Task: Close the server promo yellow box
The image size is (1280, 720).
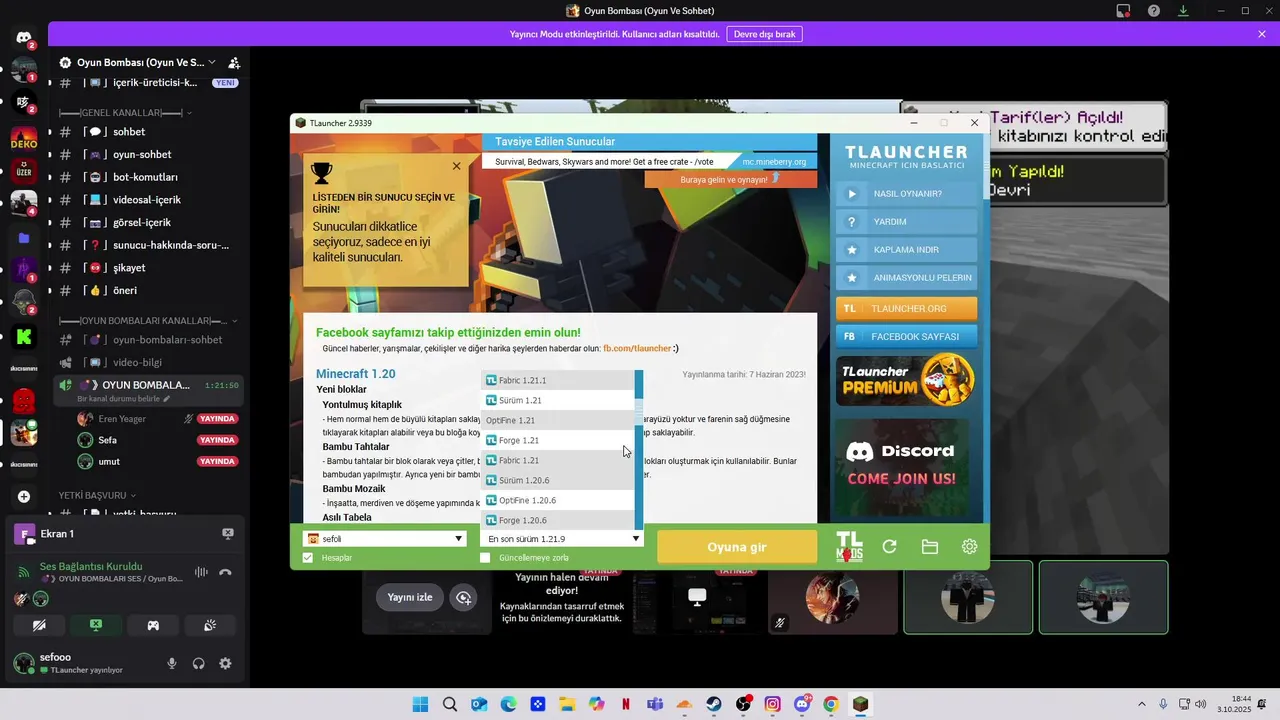Action: [456, 166]
